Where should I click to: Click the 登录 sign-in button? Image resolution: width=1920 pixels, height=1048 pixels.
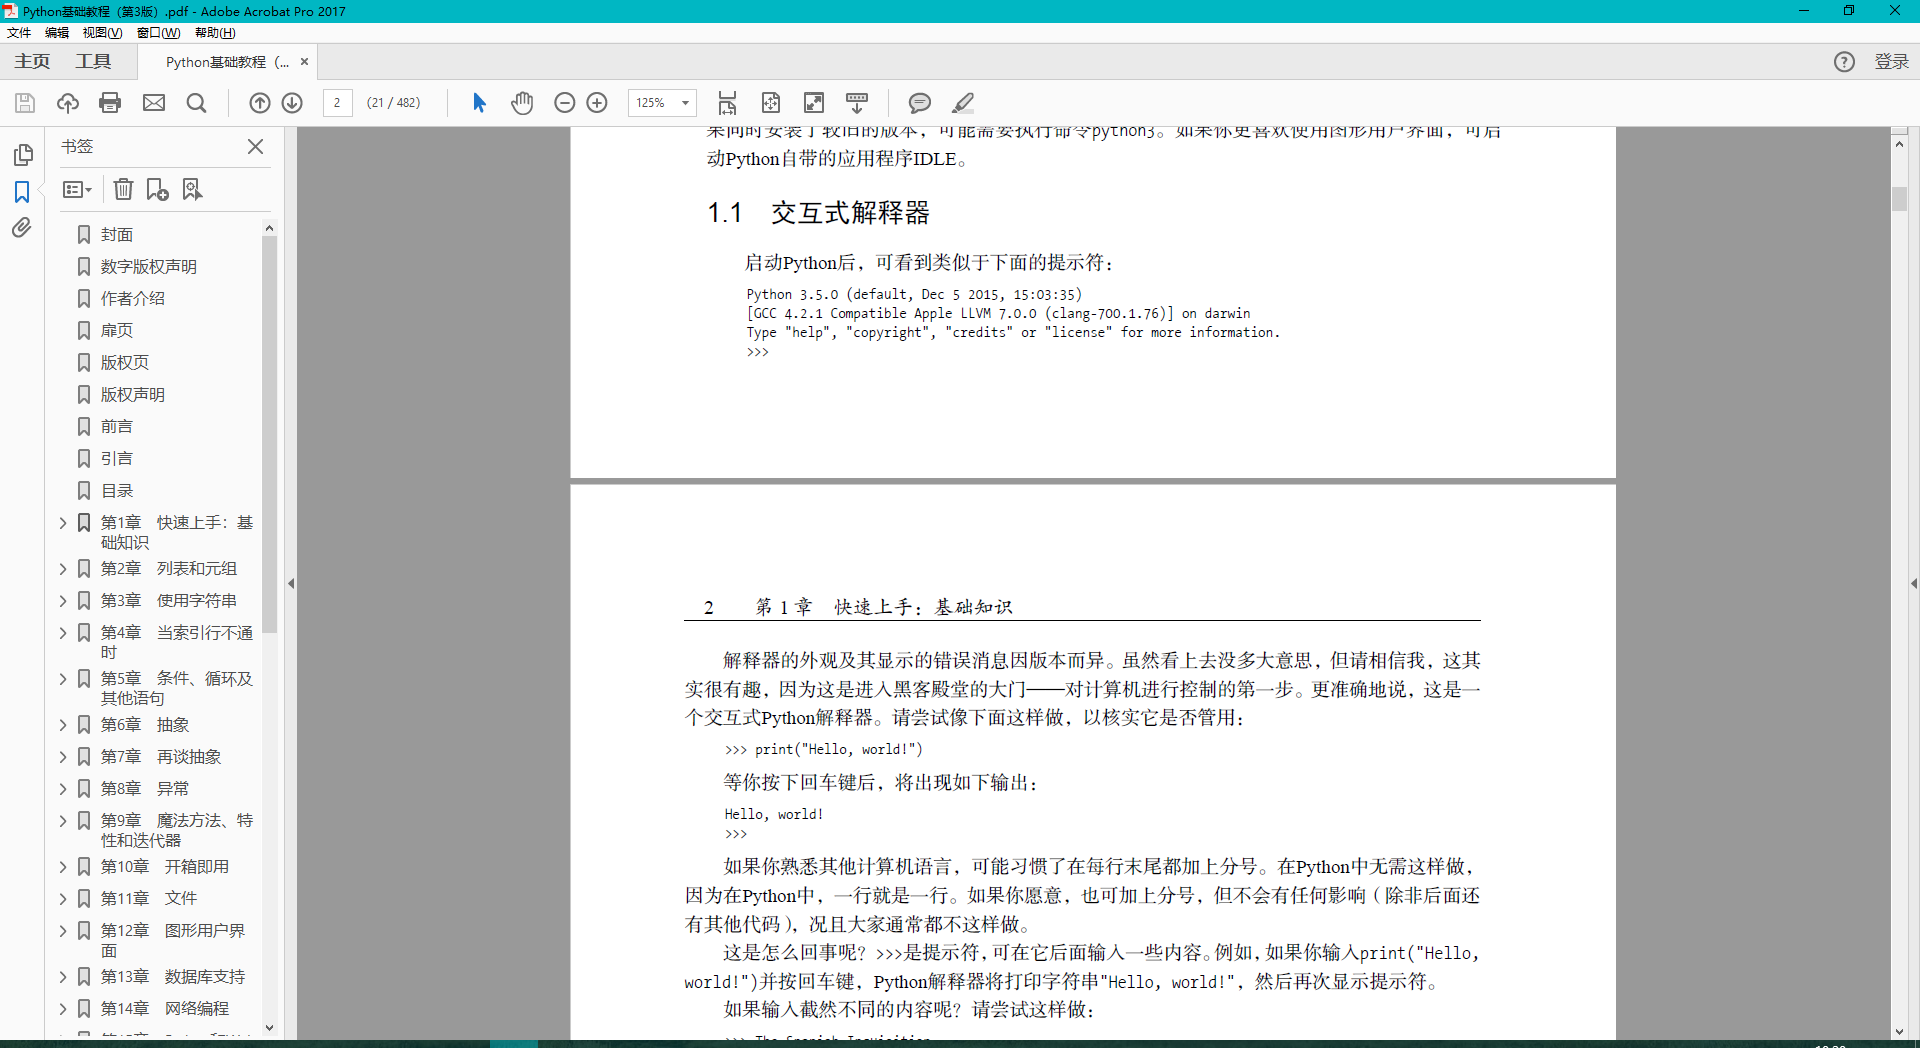pos(1891,62)
